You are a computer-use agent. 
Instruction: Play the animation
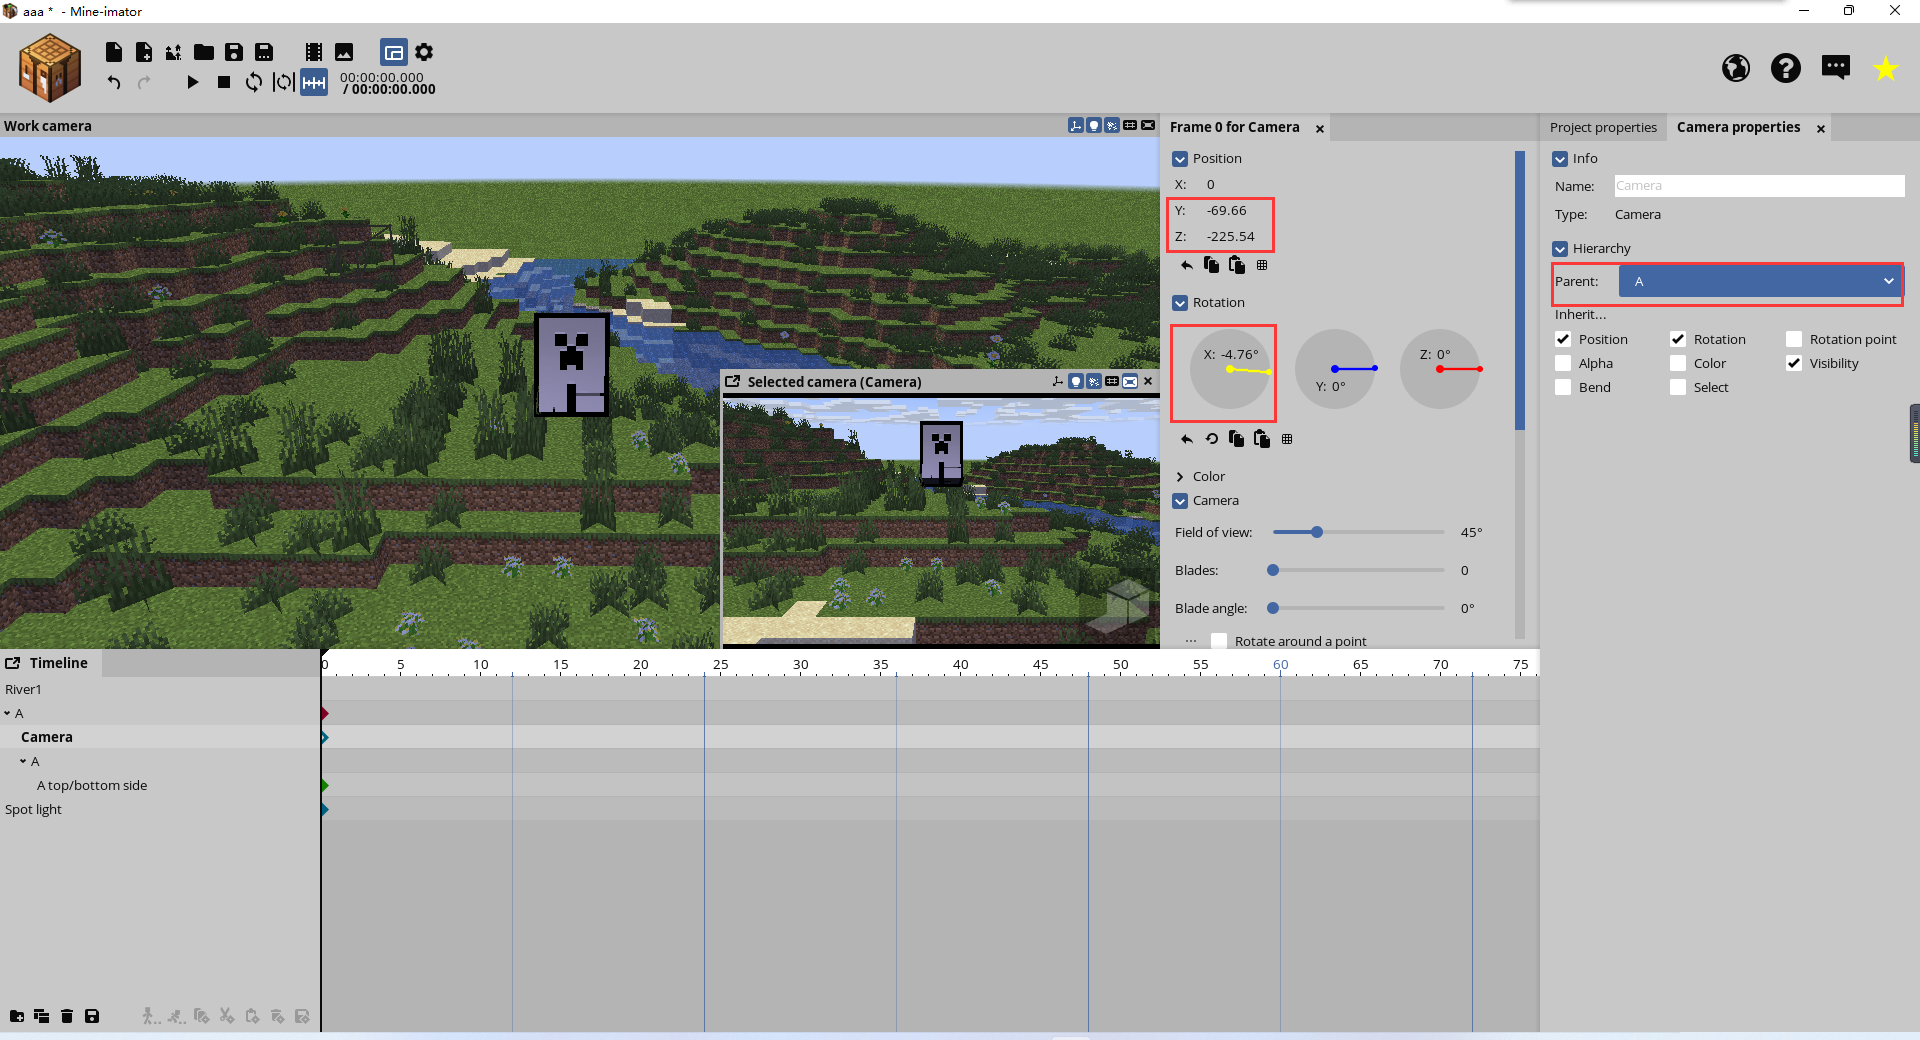(193, 82)
